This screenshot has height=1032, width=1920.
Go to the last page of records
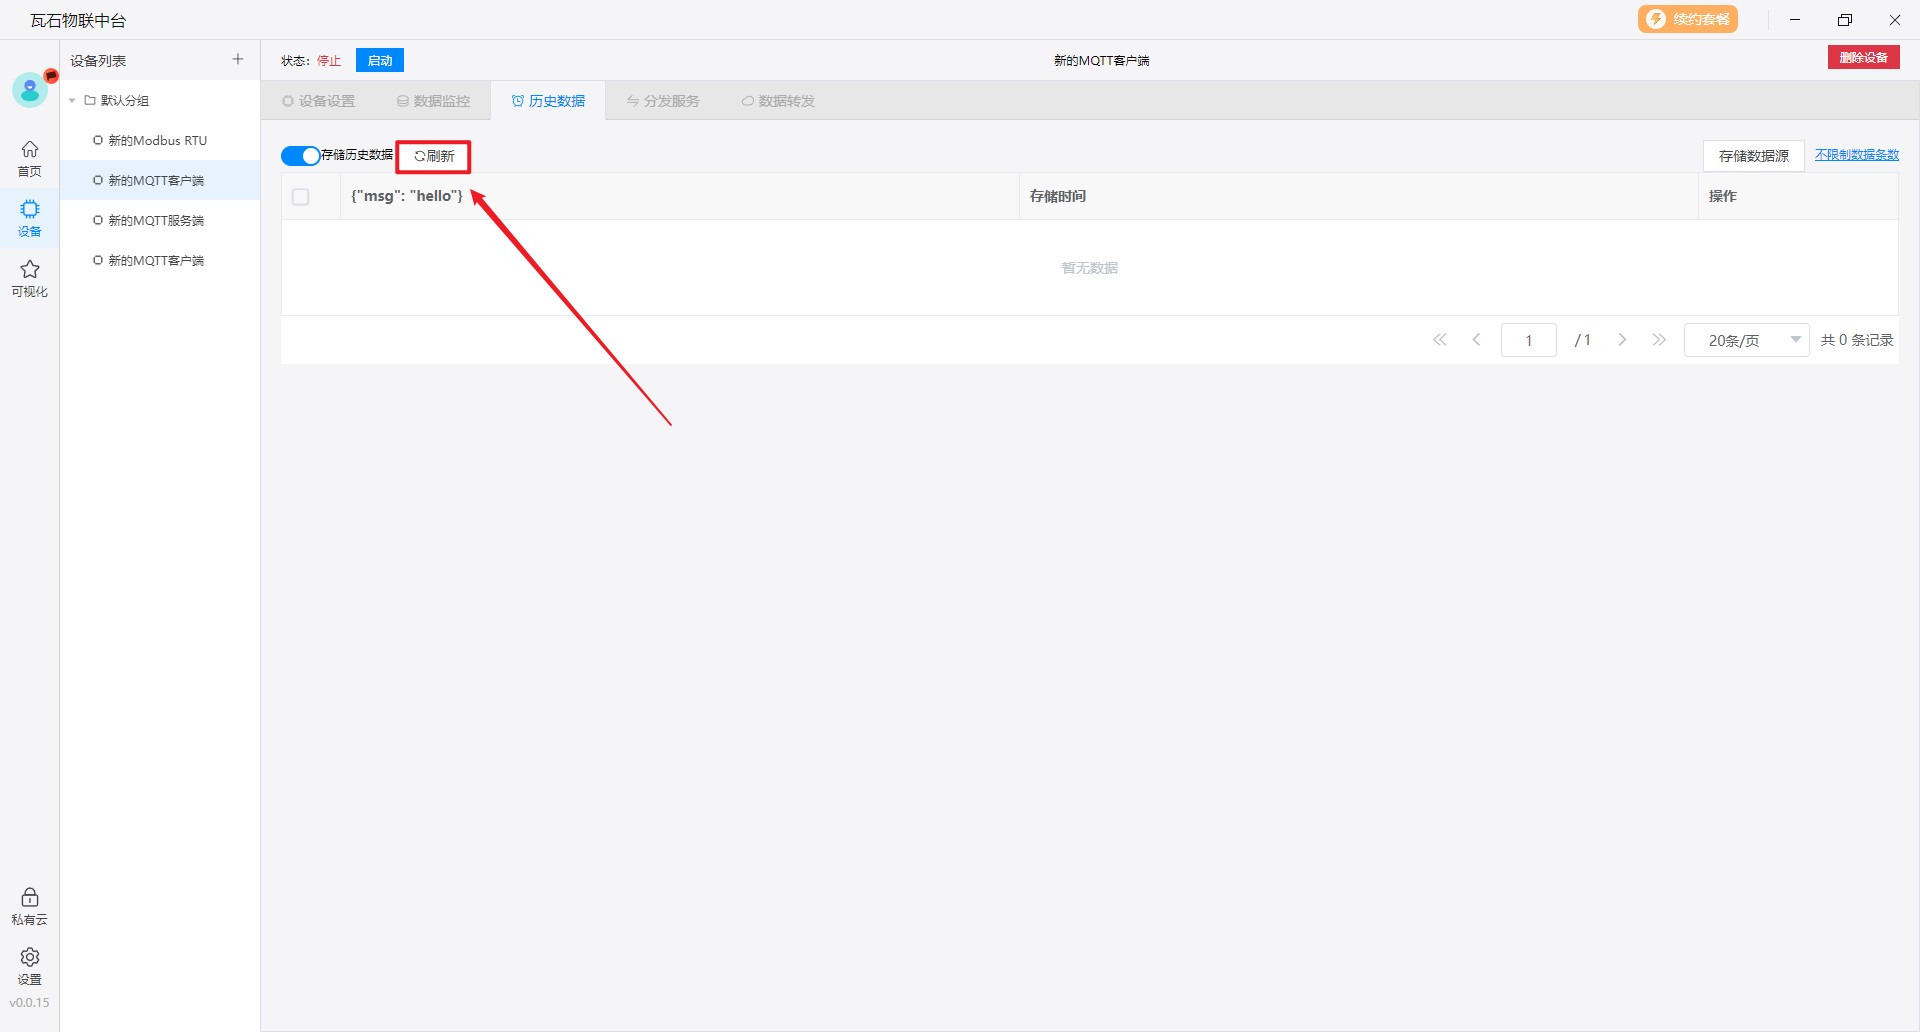click(x=1659, y=340)
